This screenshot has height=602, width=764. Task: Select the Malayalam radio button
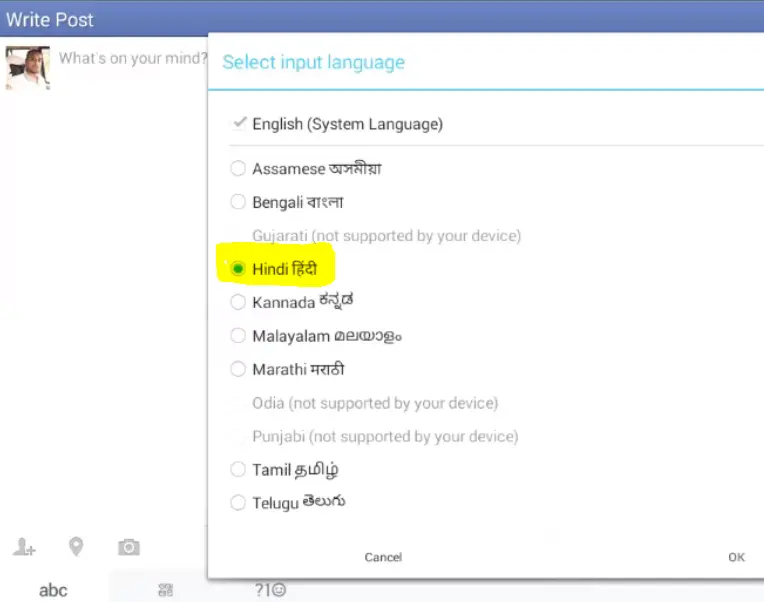pyautogui.click(x=238, y=336)
